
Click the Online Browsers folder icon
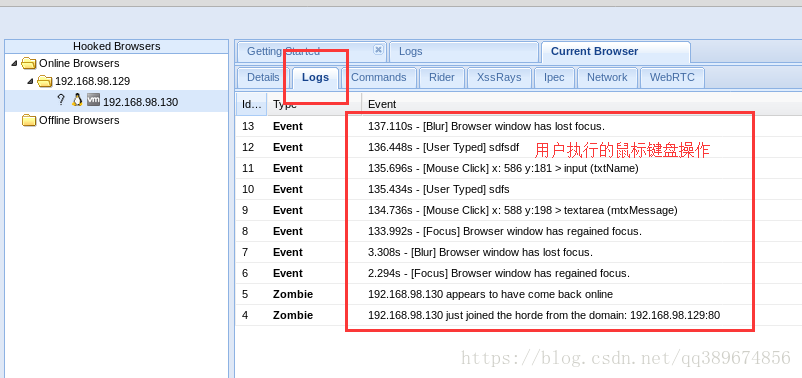29,63
